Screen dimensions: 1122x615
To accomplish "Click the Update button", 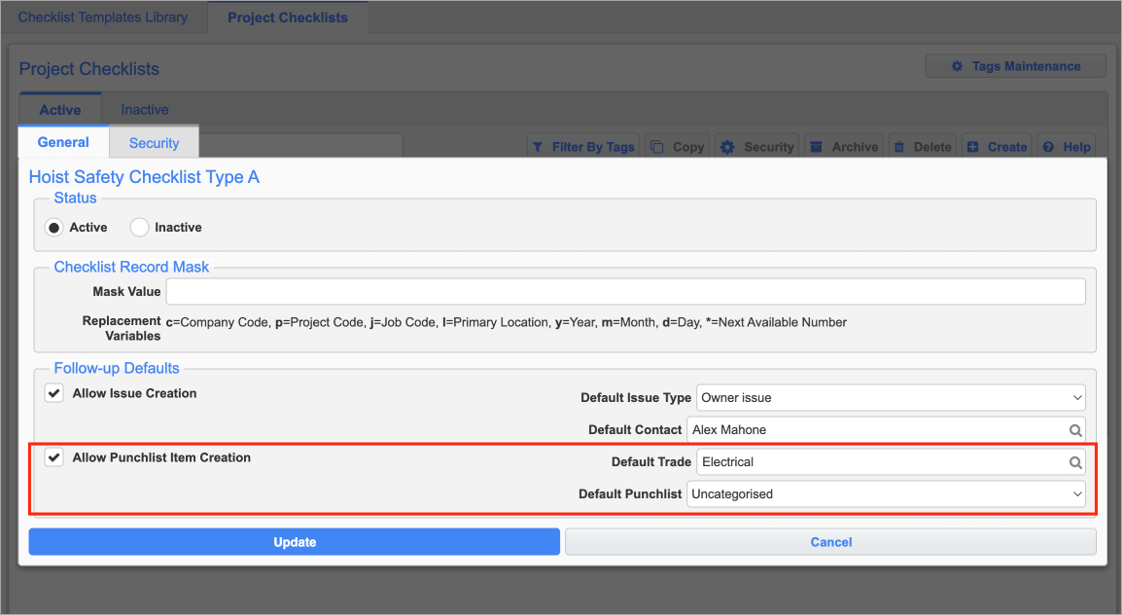I will pos(294,541).
